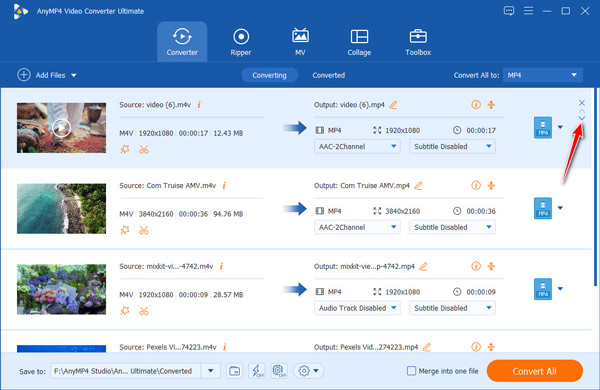Click the Add Files plus icon
600x390 pixels.
[x=24, y=75]
